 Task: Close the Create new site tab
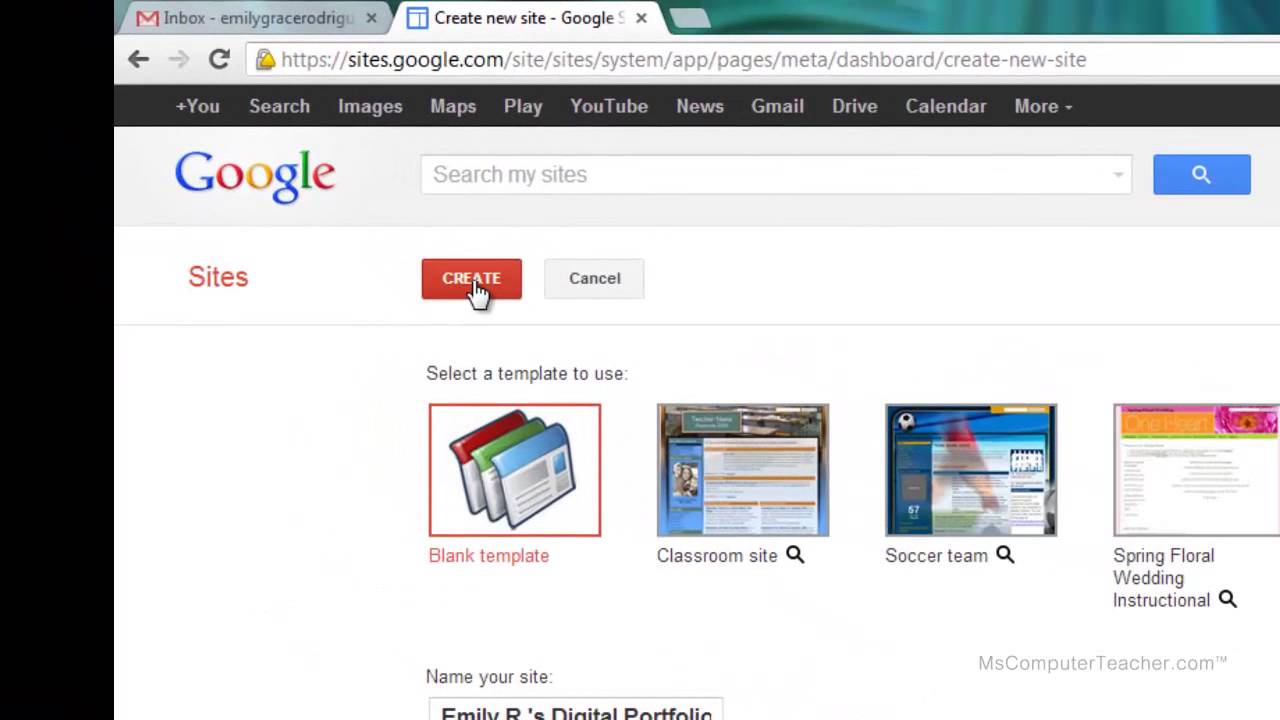641,18
